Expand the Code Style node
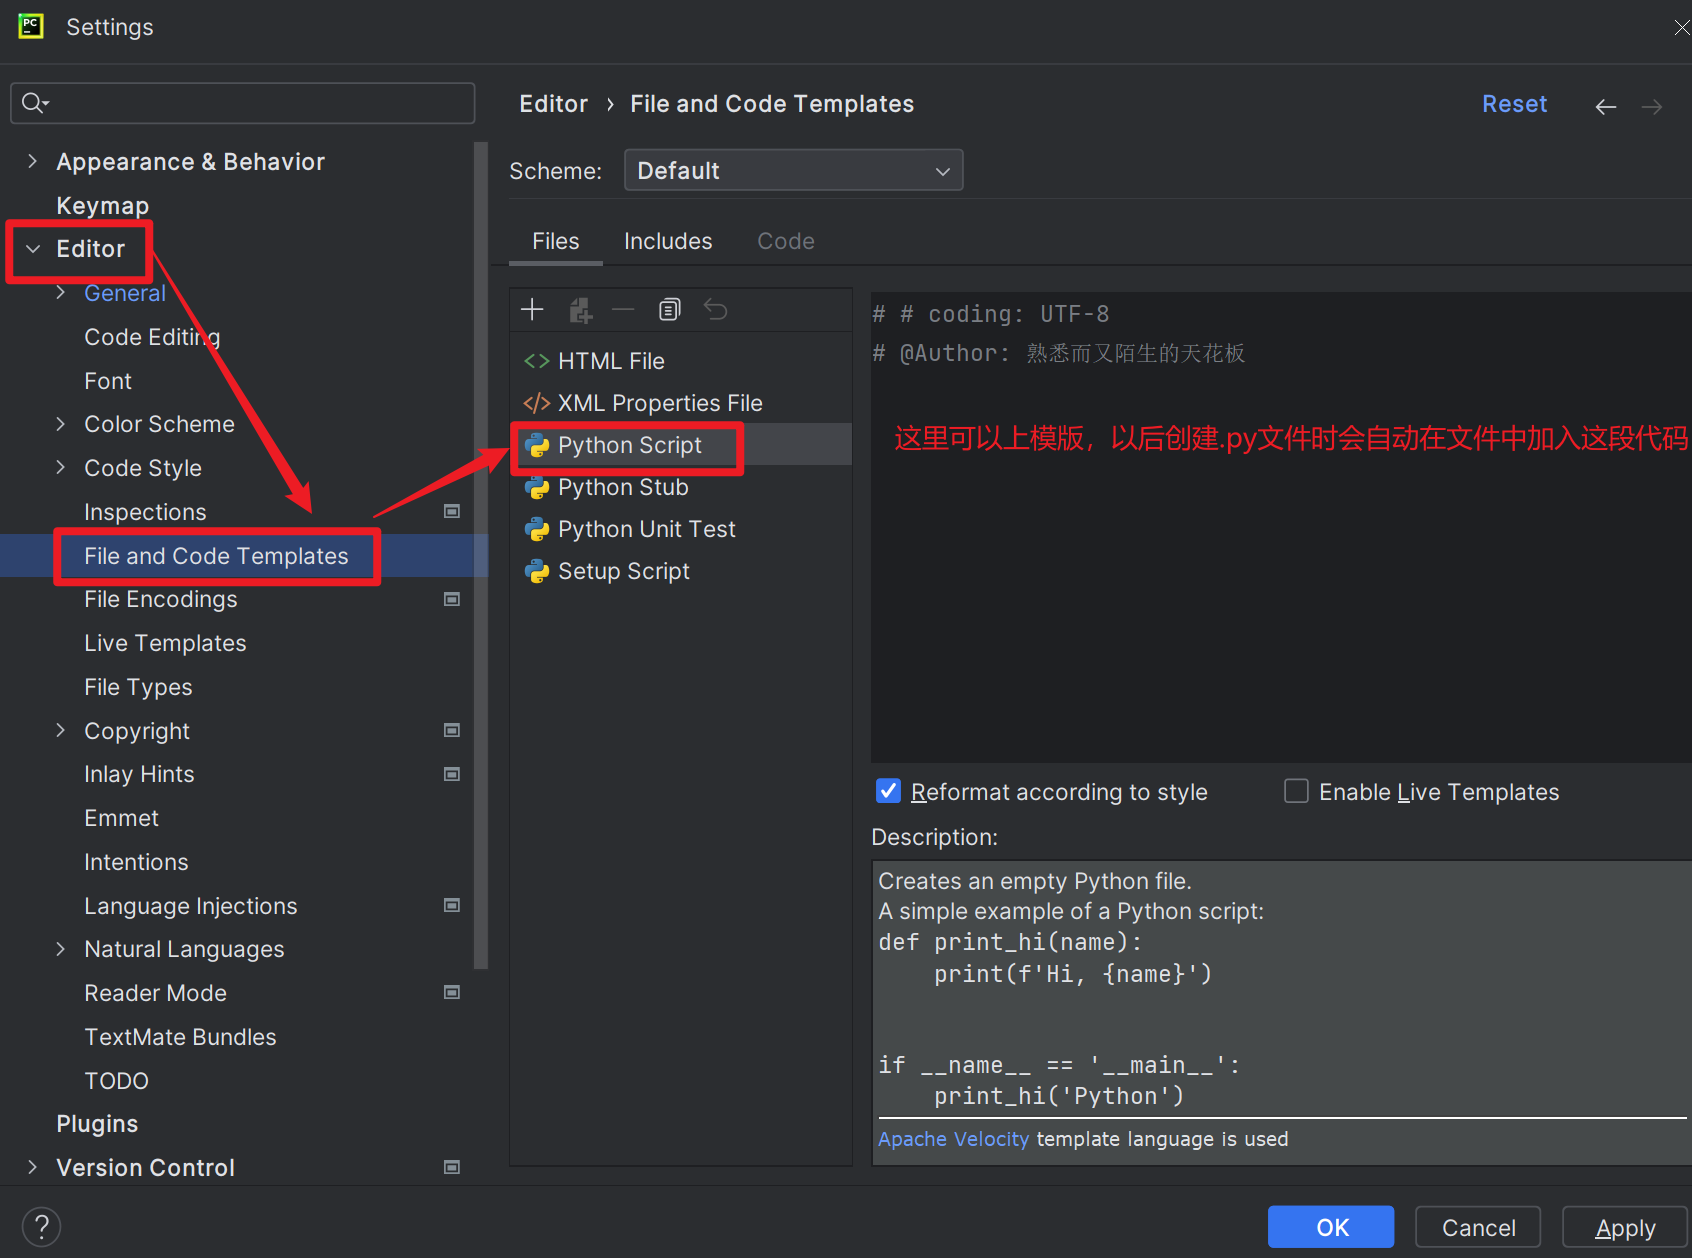The image size is (1692, 1258). [x=60, y=468]
